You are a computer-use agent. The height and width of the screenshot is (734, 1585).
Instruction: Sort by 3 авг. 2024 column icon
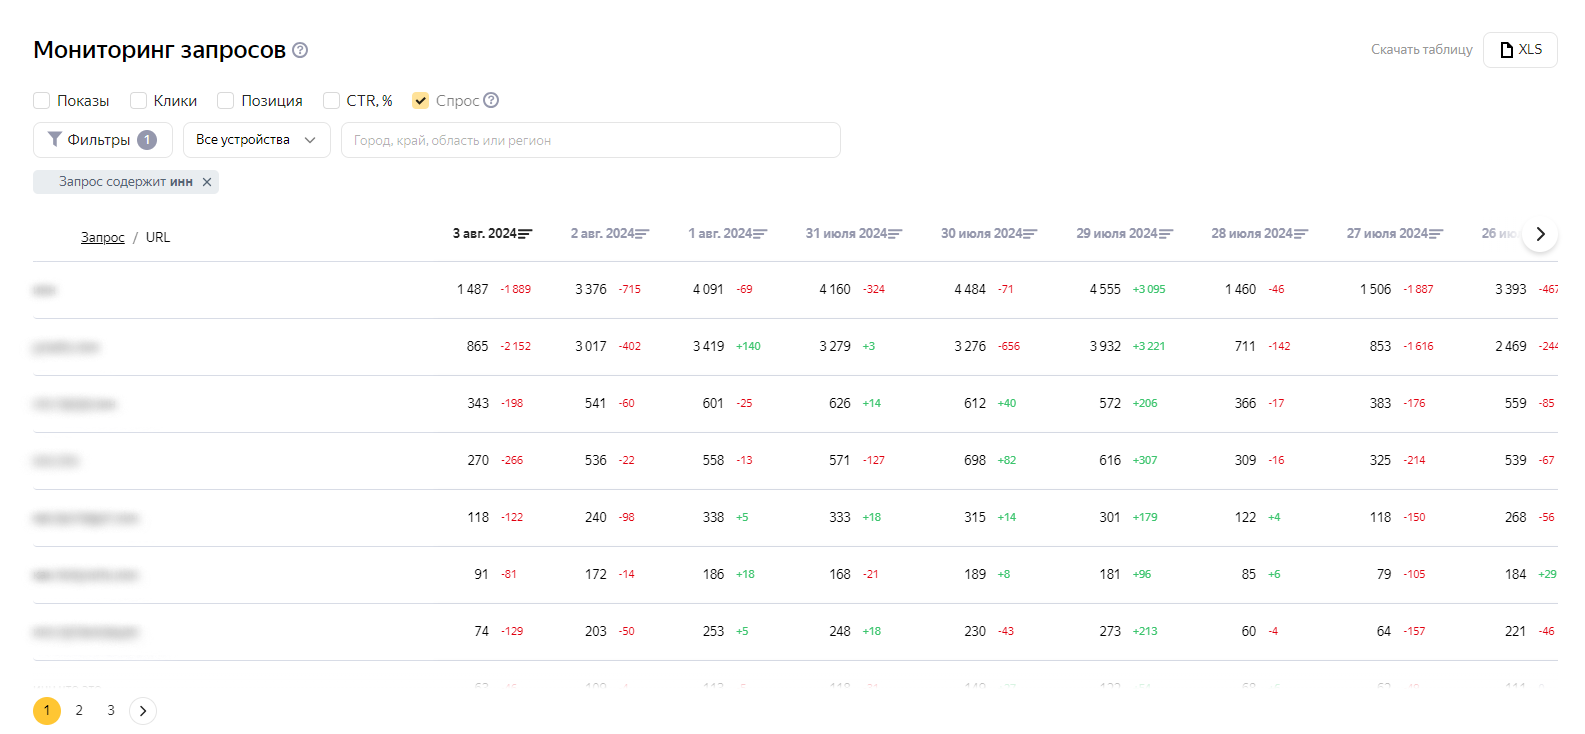coord(525,234)
